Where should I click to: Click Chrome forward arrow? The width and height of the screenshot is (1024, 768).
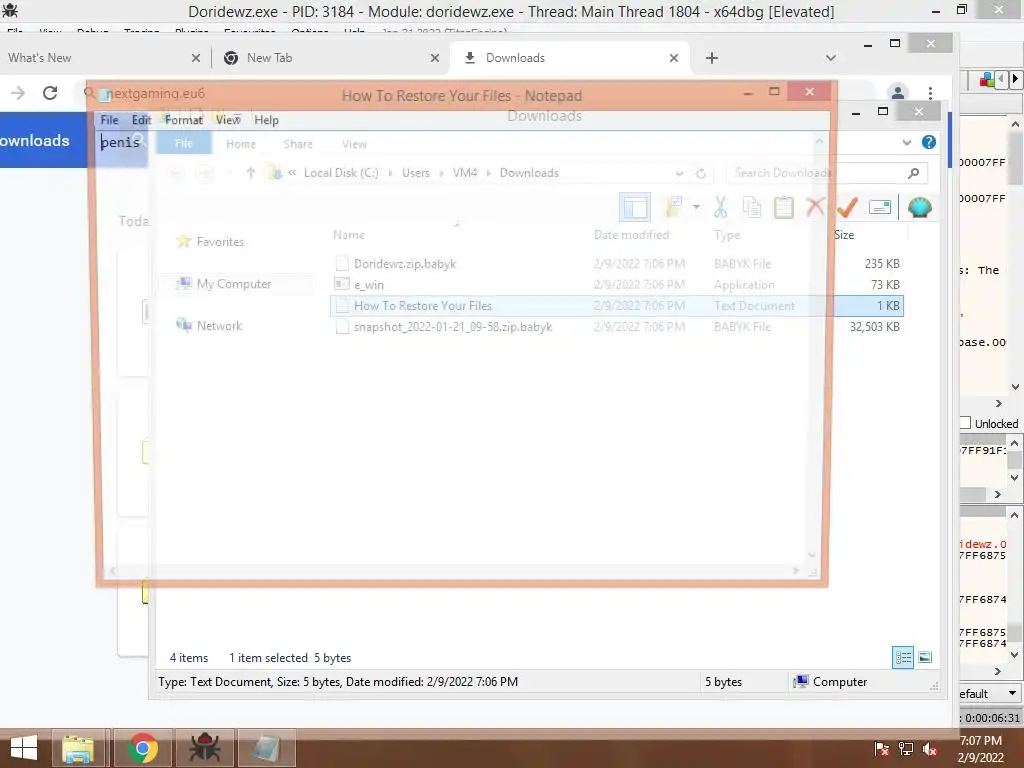click(18, 93)
